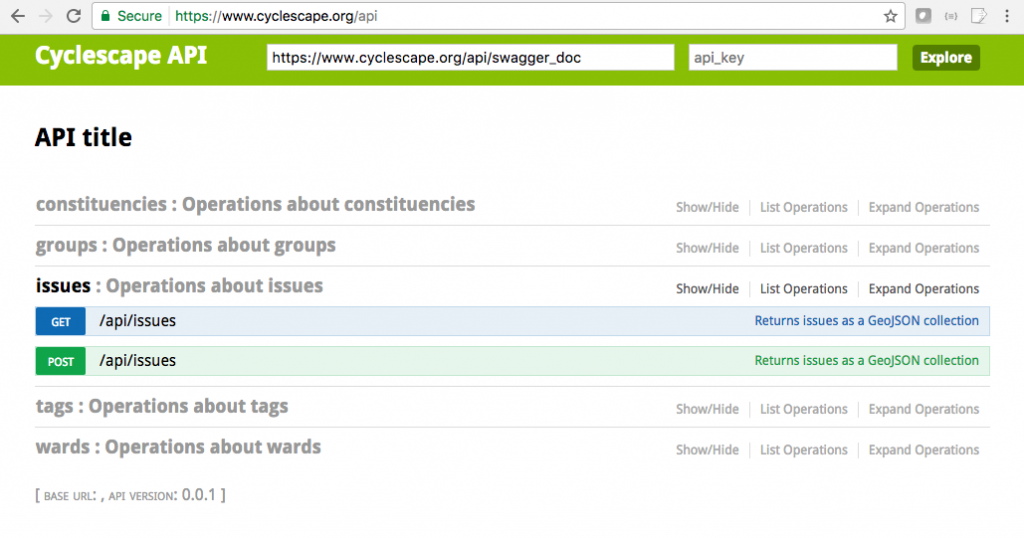Click the green POST method badge
This screenshot has width=1024, height=538.
click(x=61, y=361)
